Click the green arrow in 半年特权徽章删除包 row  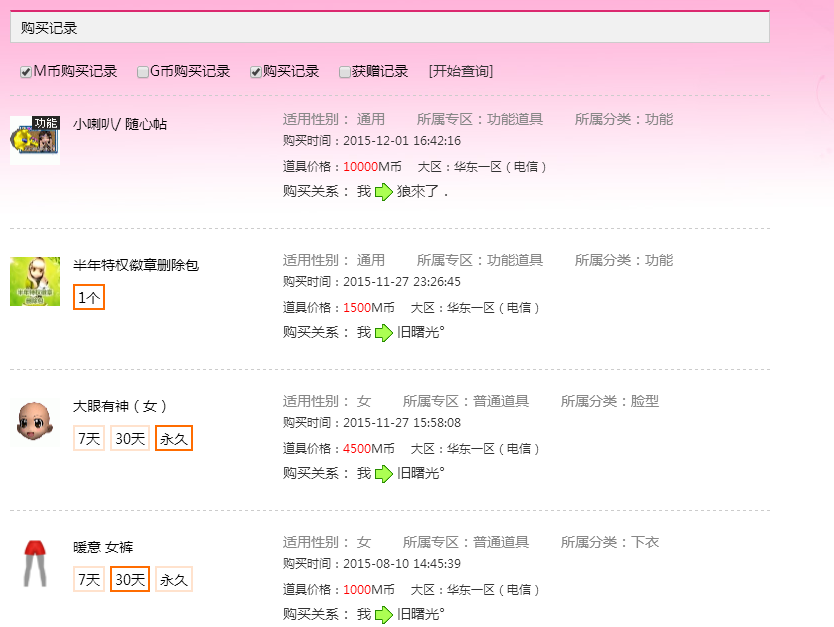coord(383,332)
